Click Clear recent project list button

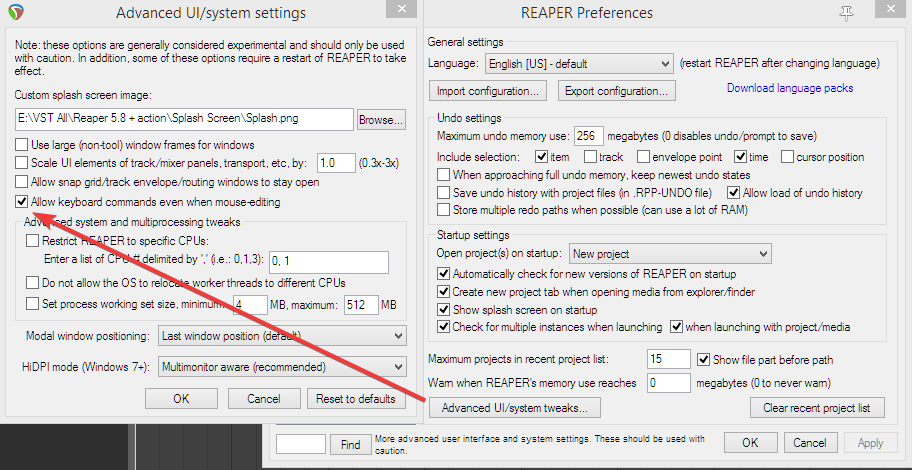817,408
